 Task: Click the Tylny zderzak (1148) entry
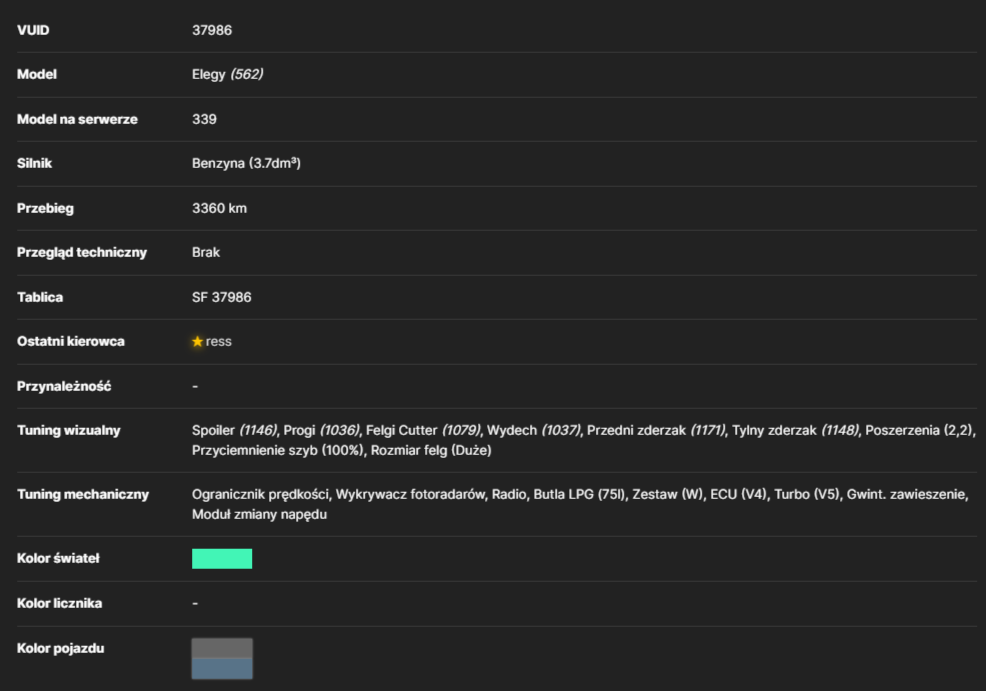pos(795,431)
